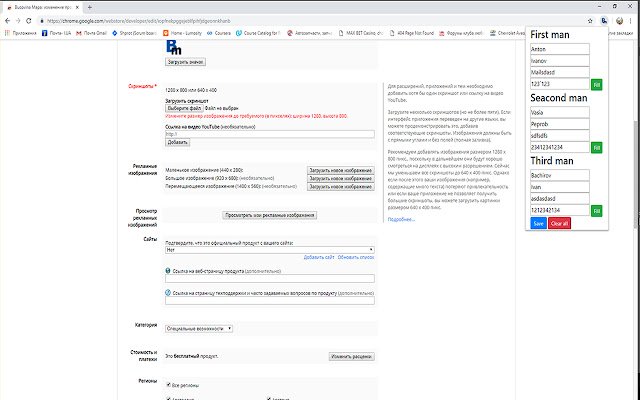Click the Third man field containing asdasdasd

point(560,198)
